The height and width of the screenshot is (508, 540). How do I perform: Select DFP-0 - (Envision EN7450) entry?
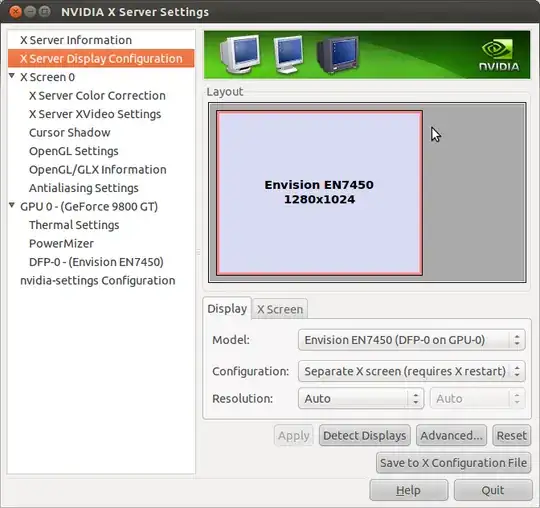click(x=96, y=262)
